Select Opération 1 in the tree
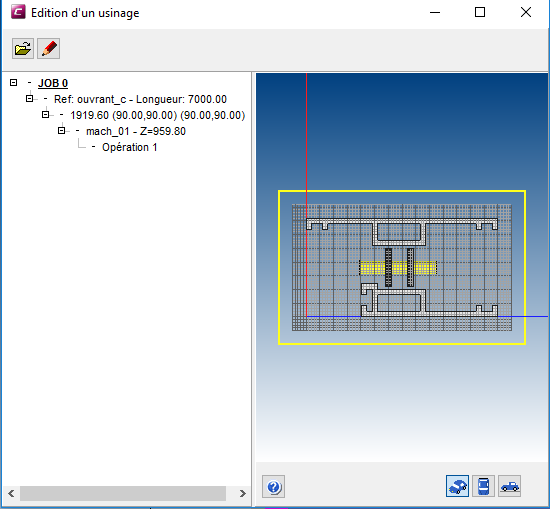Image resolution: width=550 pixels, height=509 pixels. click(129, 147)
